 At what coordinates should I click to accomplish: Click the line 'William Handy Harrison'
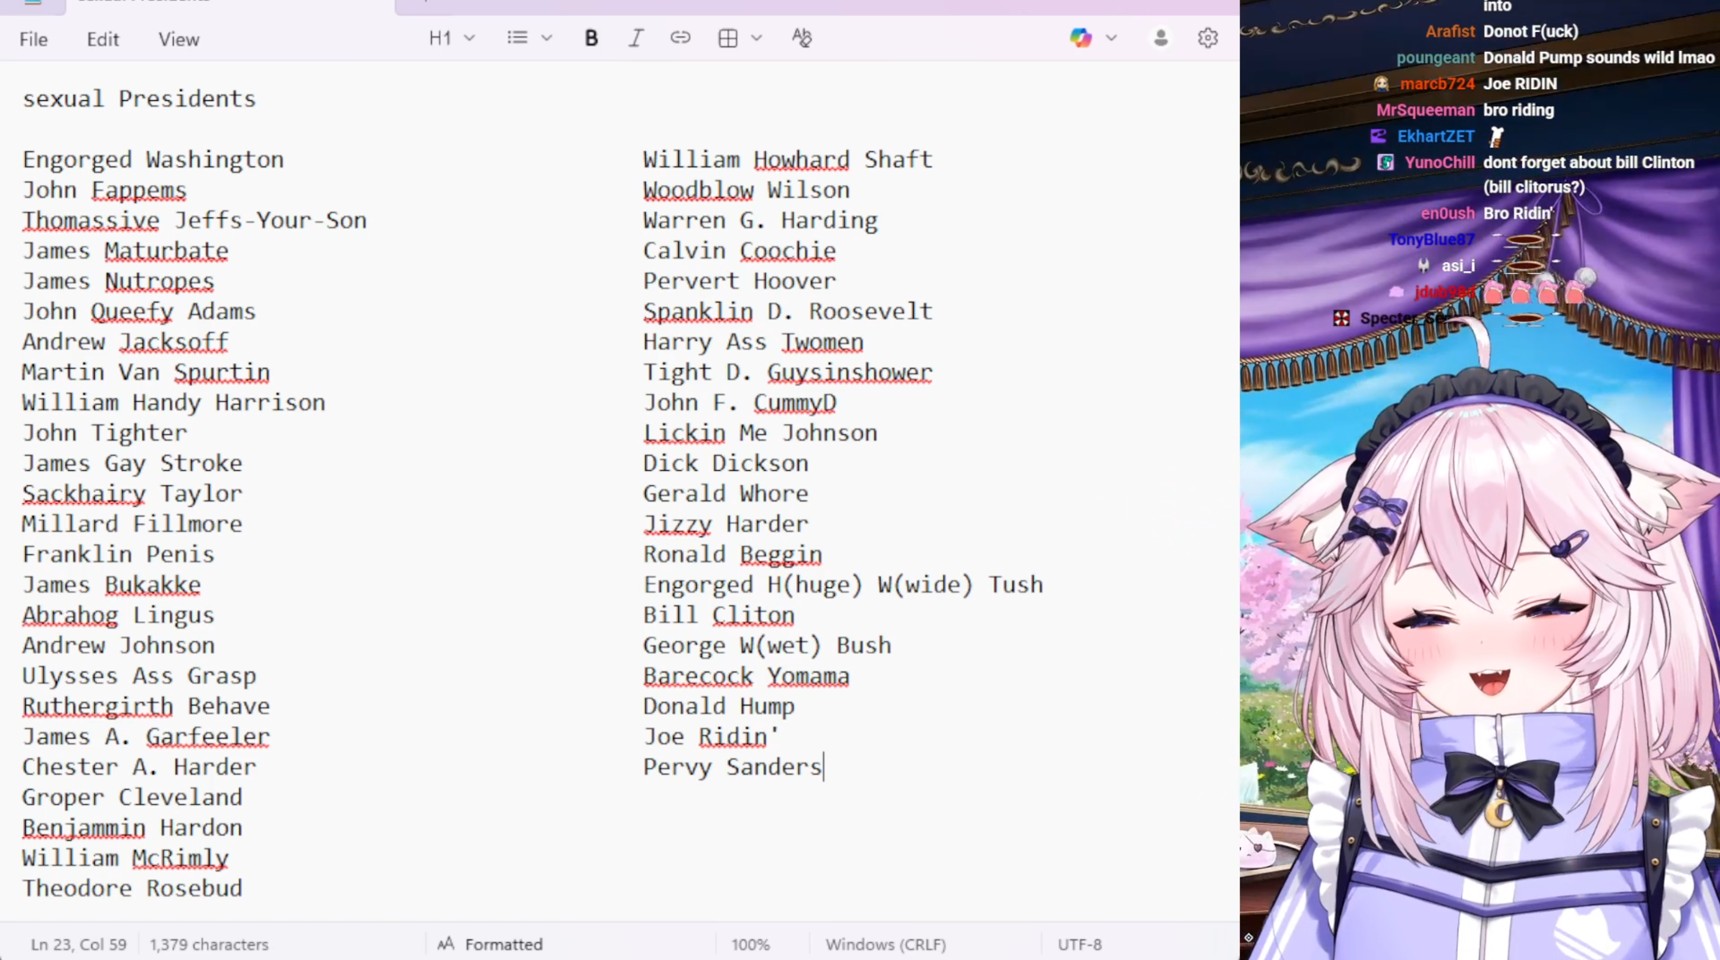173,402
